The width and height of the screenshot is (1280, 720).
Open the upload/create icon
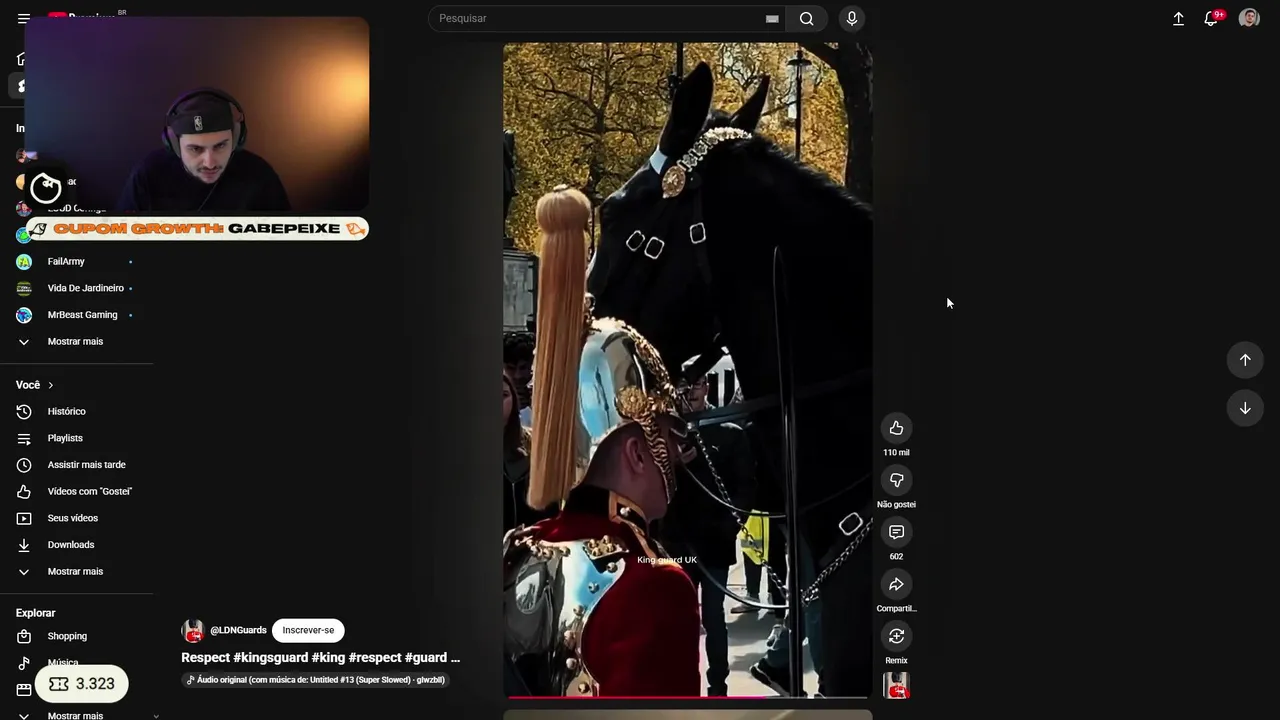point(1179,19)
